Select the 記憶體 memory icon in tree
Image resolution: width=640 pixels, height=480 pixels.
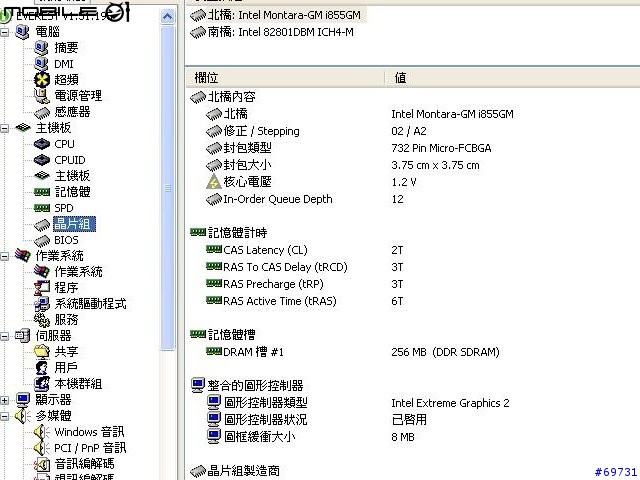click(x=42, y=192)
